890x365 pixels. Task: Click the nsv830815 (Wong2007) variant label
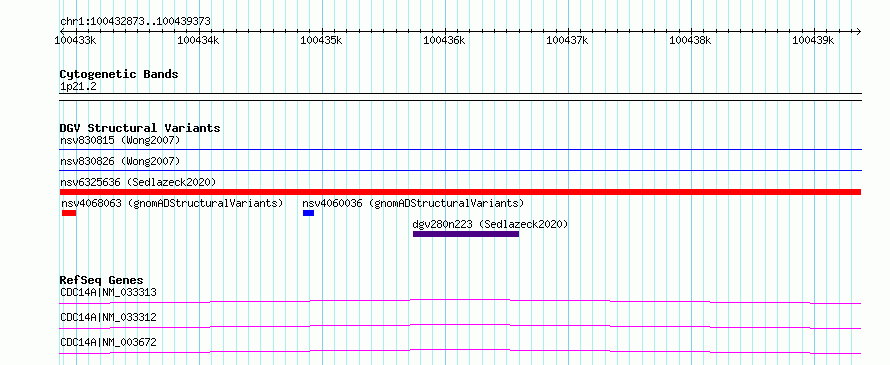(x=120, y=140)
